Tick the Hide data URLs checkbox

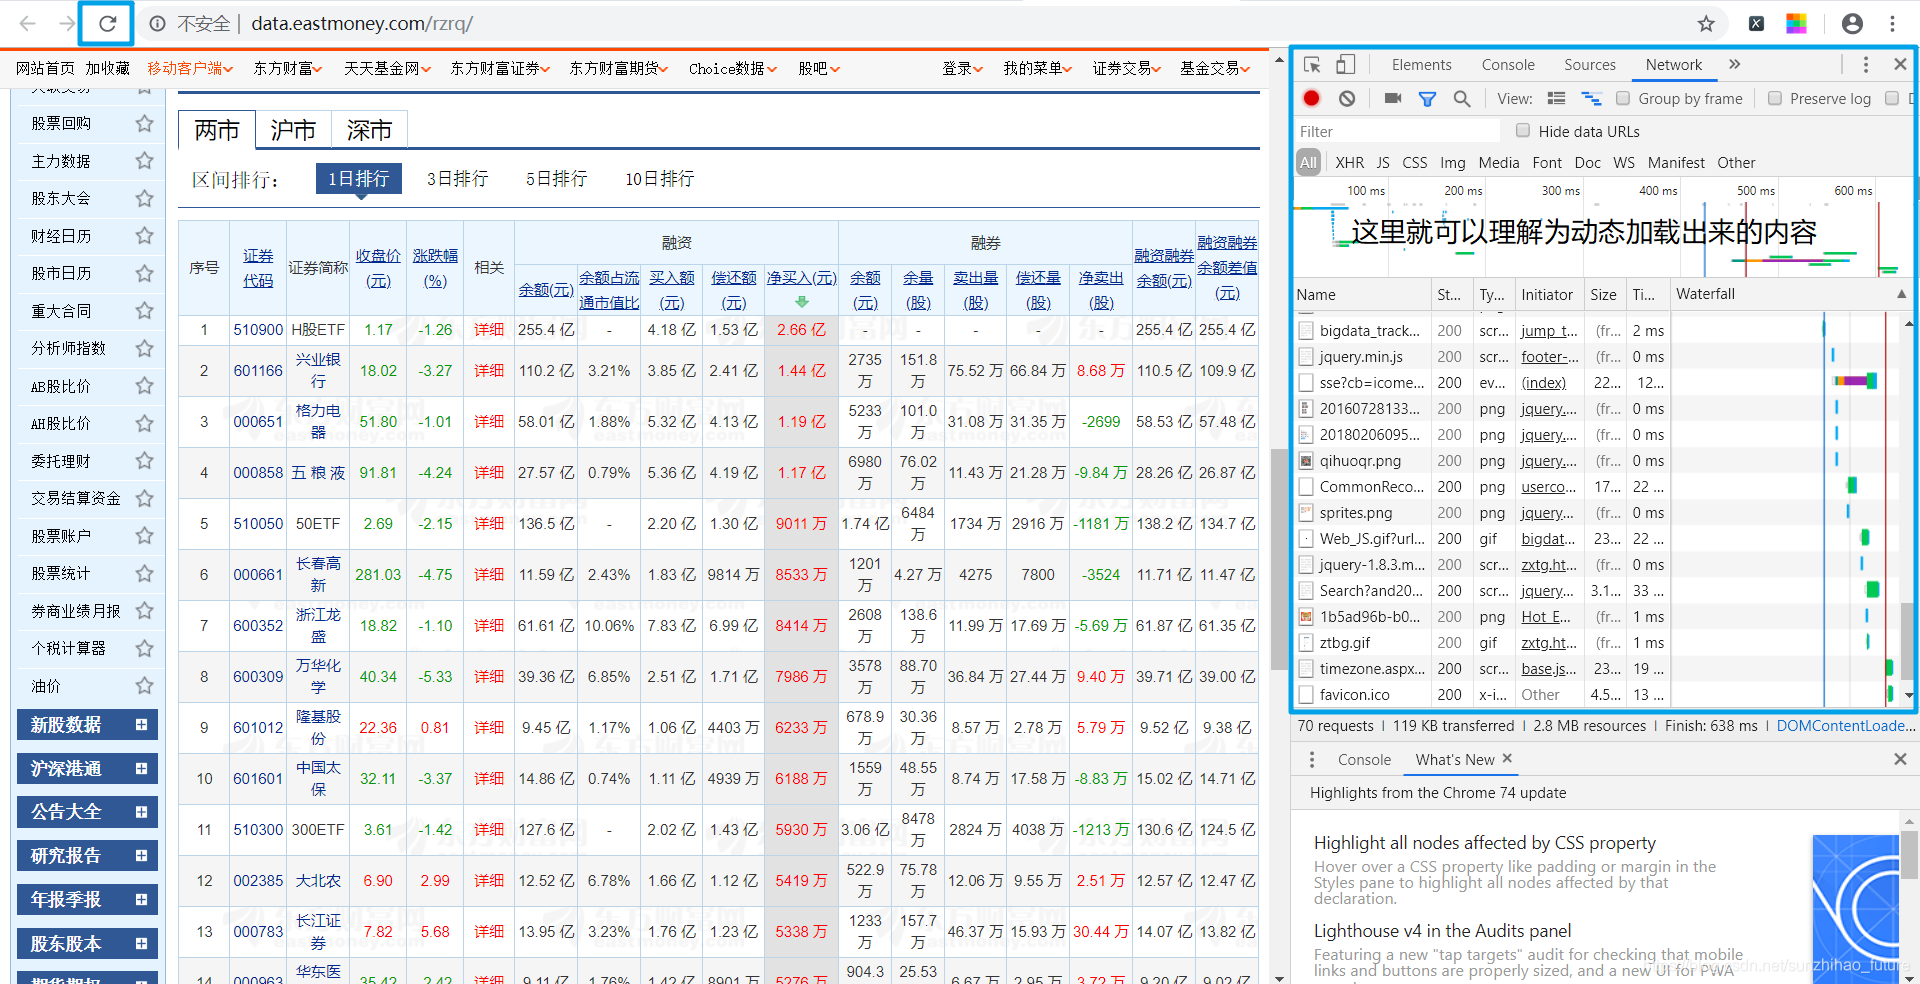[1523, 131]
